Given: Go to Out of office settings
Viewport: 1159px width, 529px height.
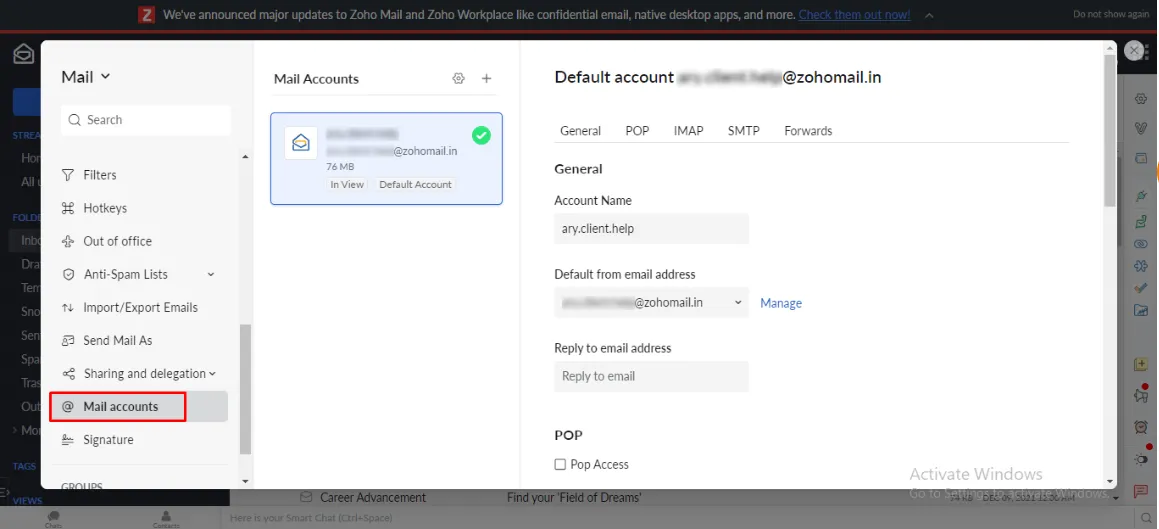Looking at the screenshot, I should coord(117,241).
